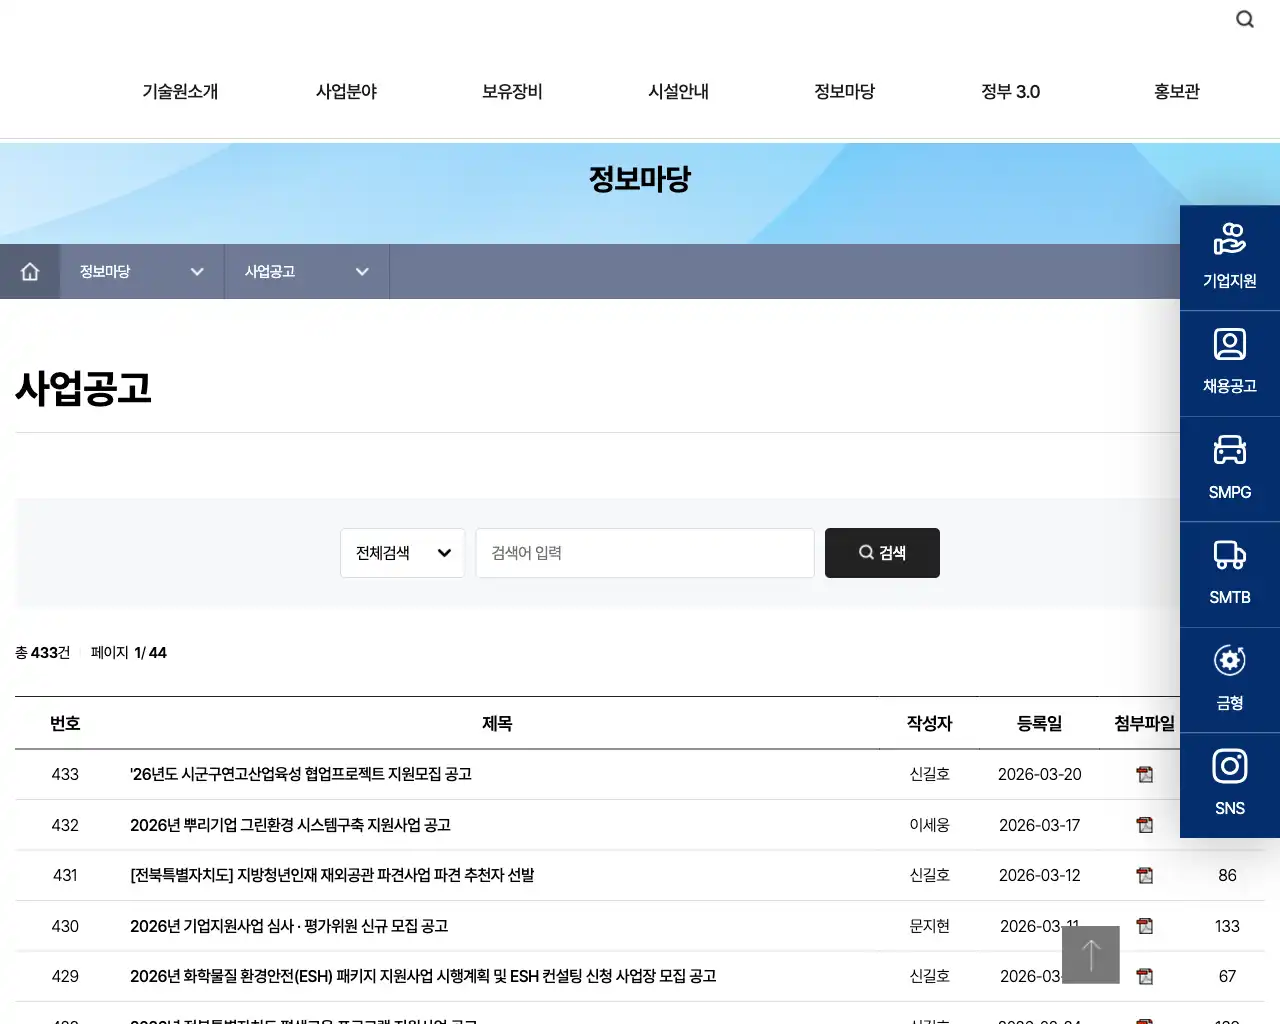The height and width of the screenshot is (1024, 1280).
Task: Open the 정보마당 menu in the navigation
Action: (x=844, y=91)
